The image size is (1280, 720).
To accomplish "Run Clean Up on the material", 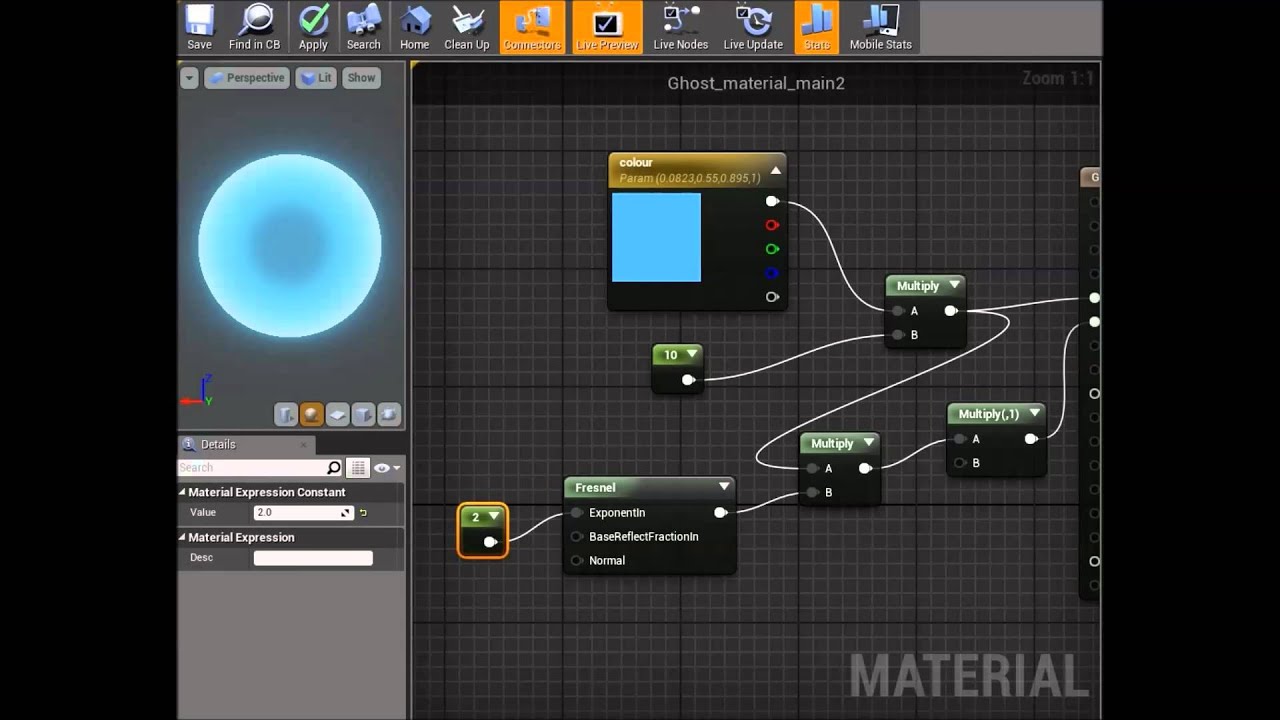I will click(x=467, y=27).
